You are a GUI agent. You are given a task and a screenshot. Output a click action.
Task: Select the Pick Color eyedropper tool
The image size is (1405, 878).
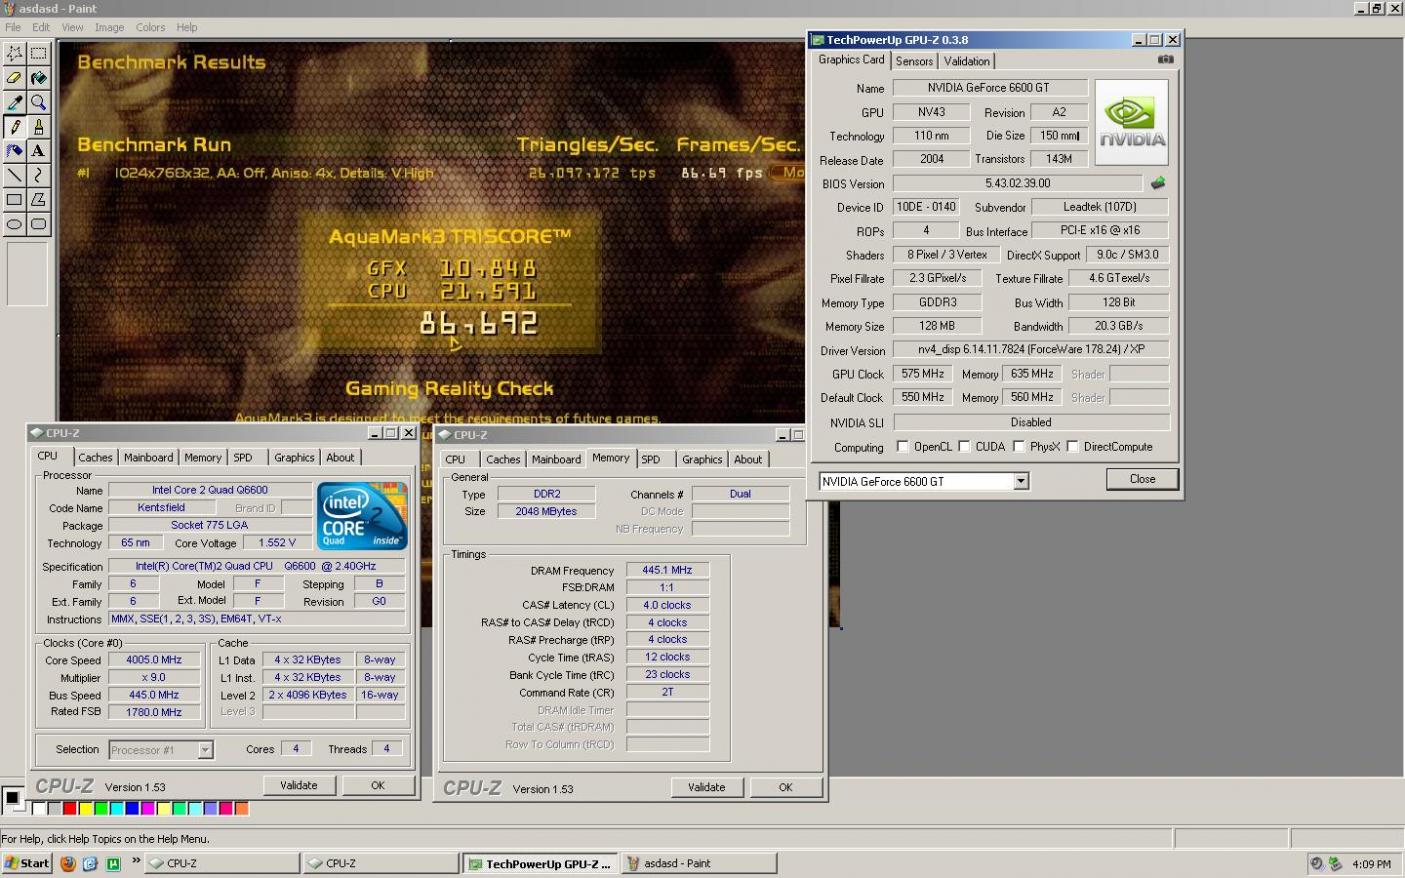[x=14, y=102]
